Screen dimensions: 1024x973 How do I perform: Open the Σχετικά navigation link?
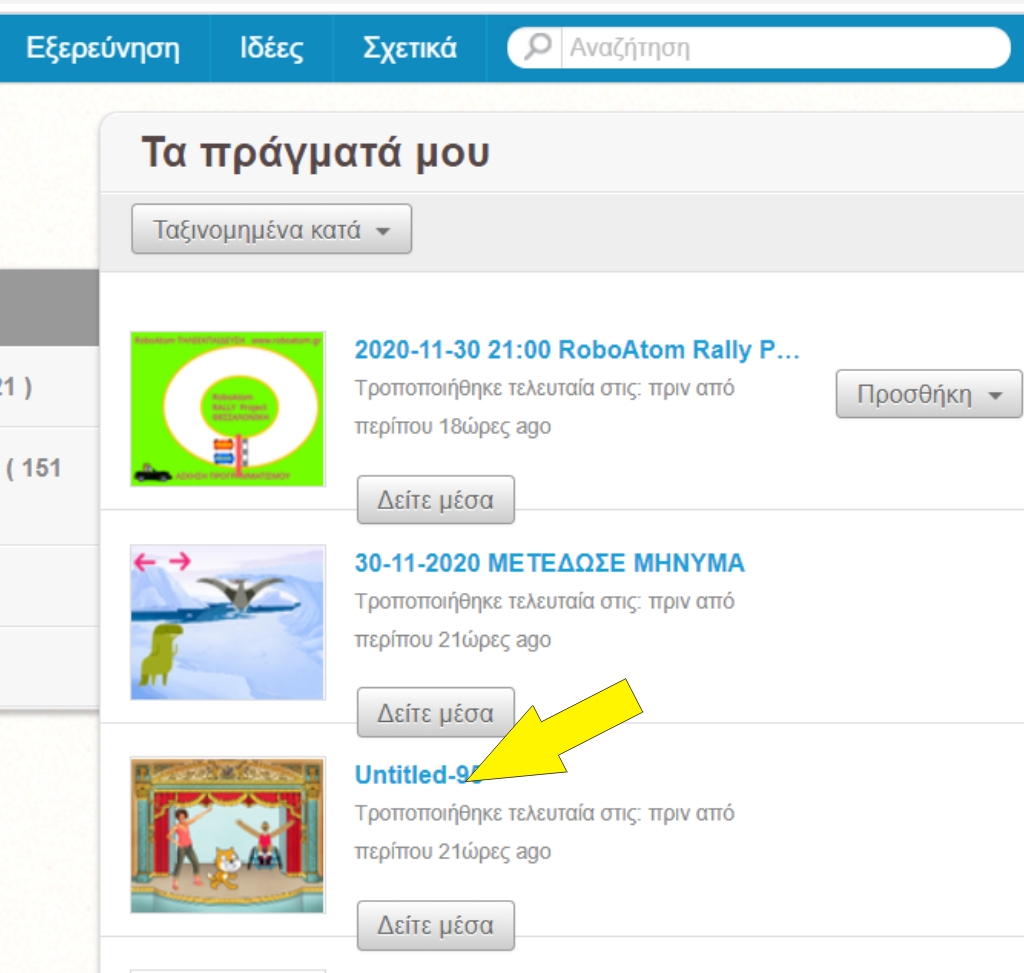click(409, 48)
